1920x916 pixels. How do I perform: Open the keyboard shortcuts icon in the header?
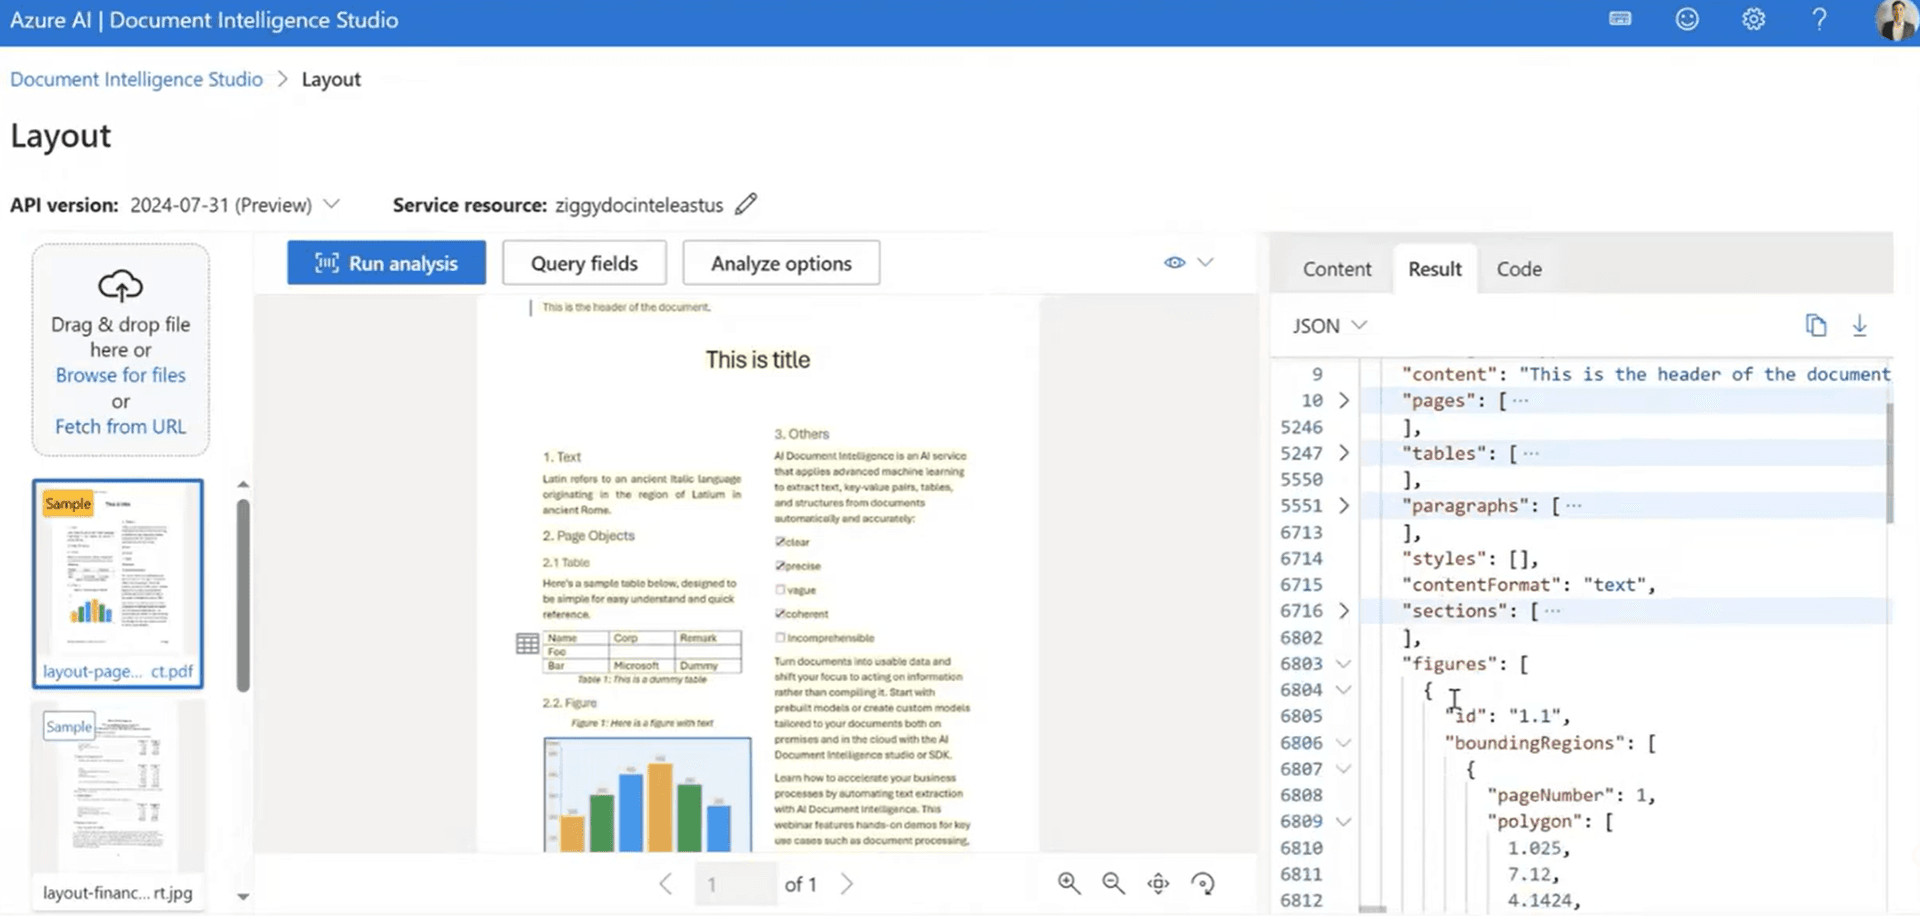pos(1619,19)
